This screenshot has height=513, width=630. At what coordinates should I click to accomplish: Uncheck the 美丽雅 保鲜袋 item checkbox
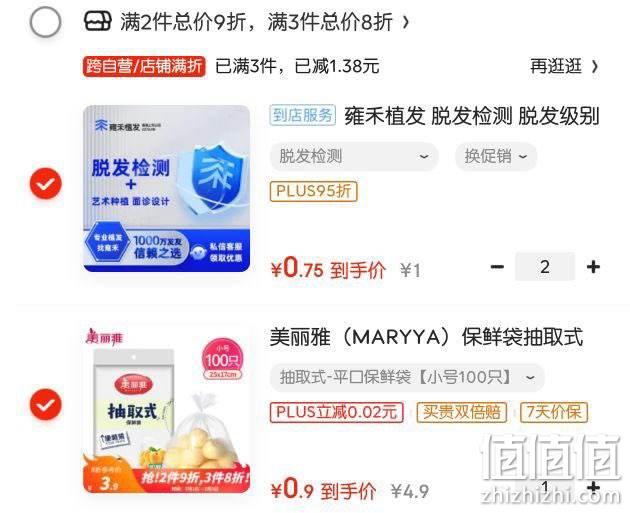click(46, 405)
